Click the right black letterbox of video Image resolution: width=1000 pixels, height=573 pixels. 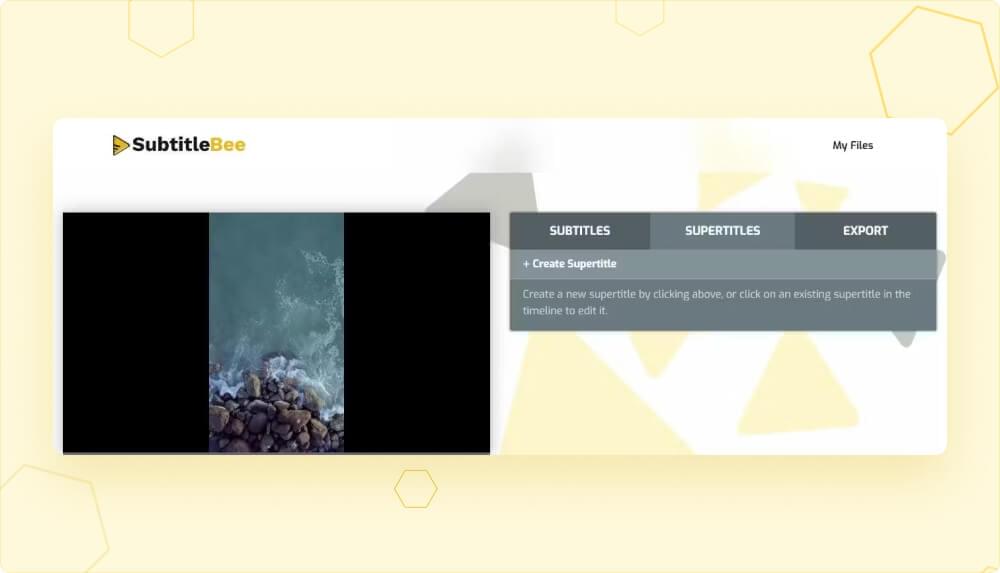[x=416, y=332]
